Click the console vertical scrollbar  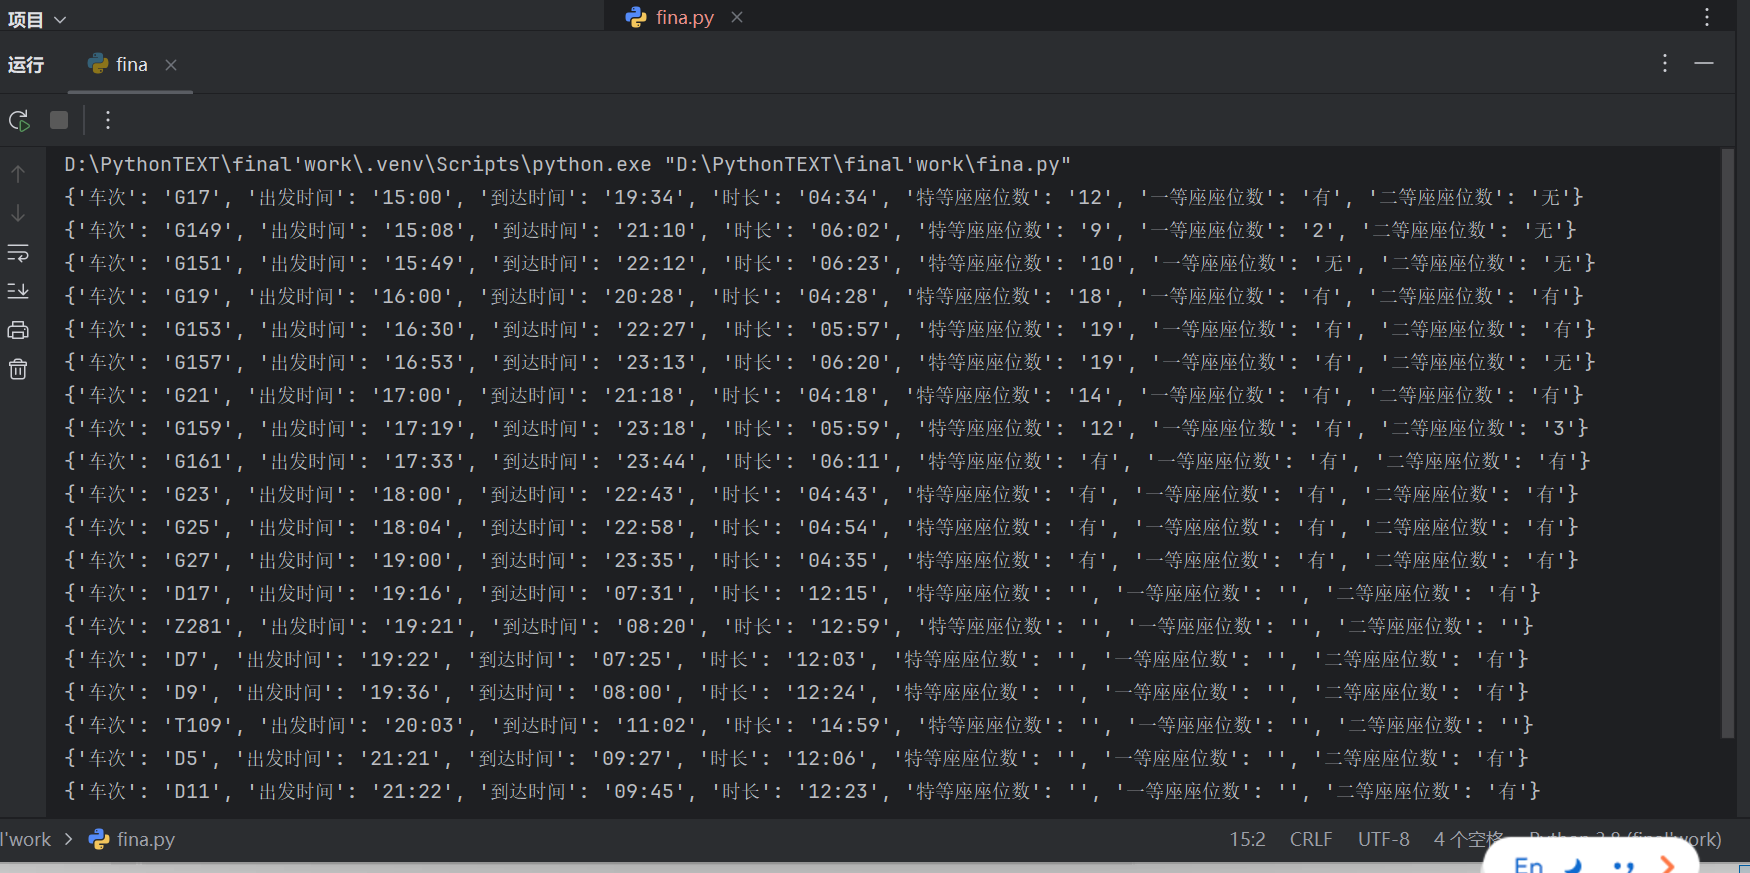pos(1727,444)
